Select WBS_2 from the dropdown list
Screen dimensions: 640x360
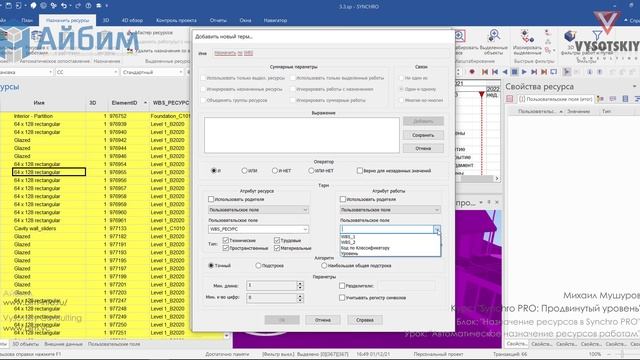(x=390, y=242)
